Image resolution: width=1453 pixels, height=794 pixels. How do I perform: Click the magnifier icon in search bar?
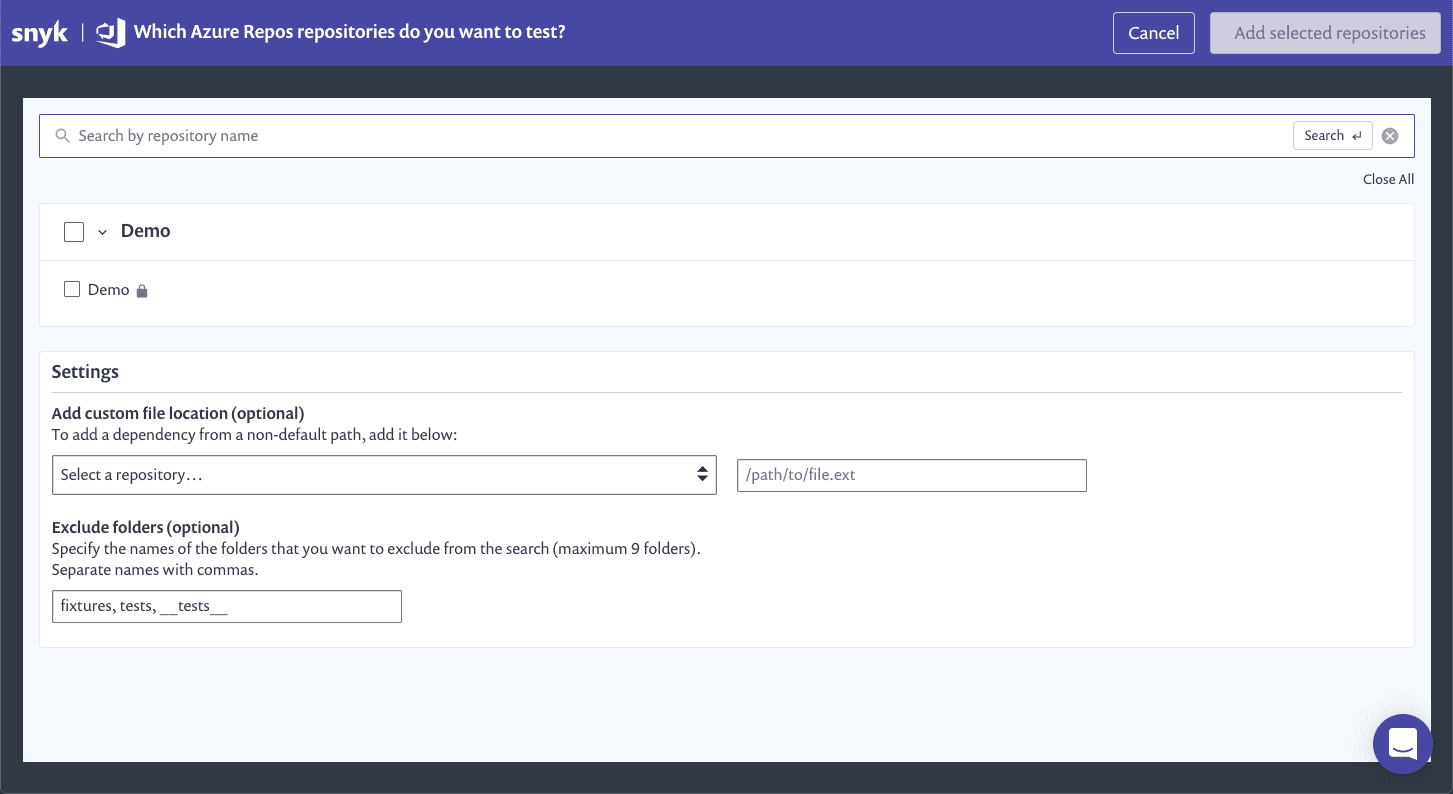(62, 136)
